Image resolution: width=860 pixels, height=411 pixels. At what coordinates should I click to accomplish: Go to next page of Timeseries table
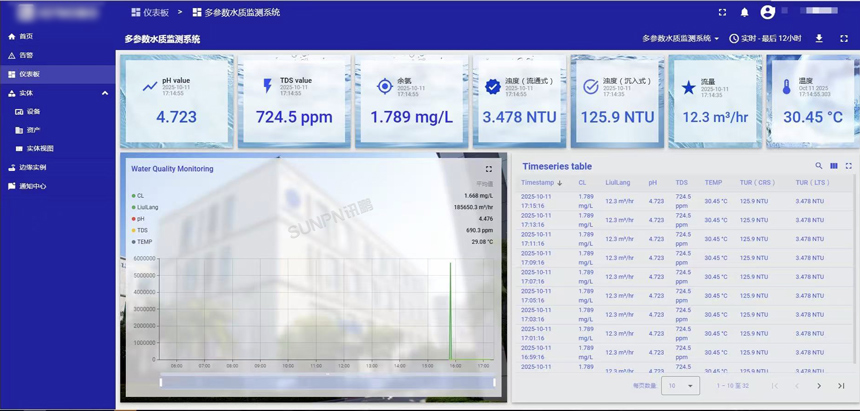click(x=819, y=386)
